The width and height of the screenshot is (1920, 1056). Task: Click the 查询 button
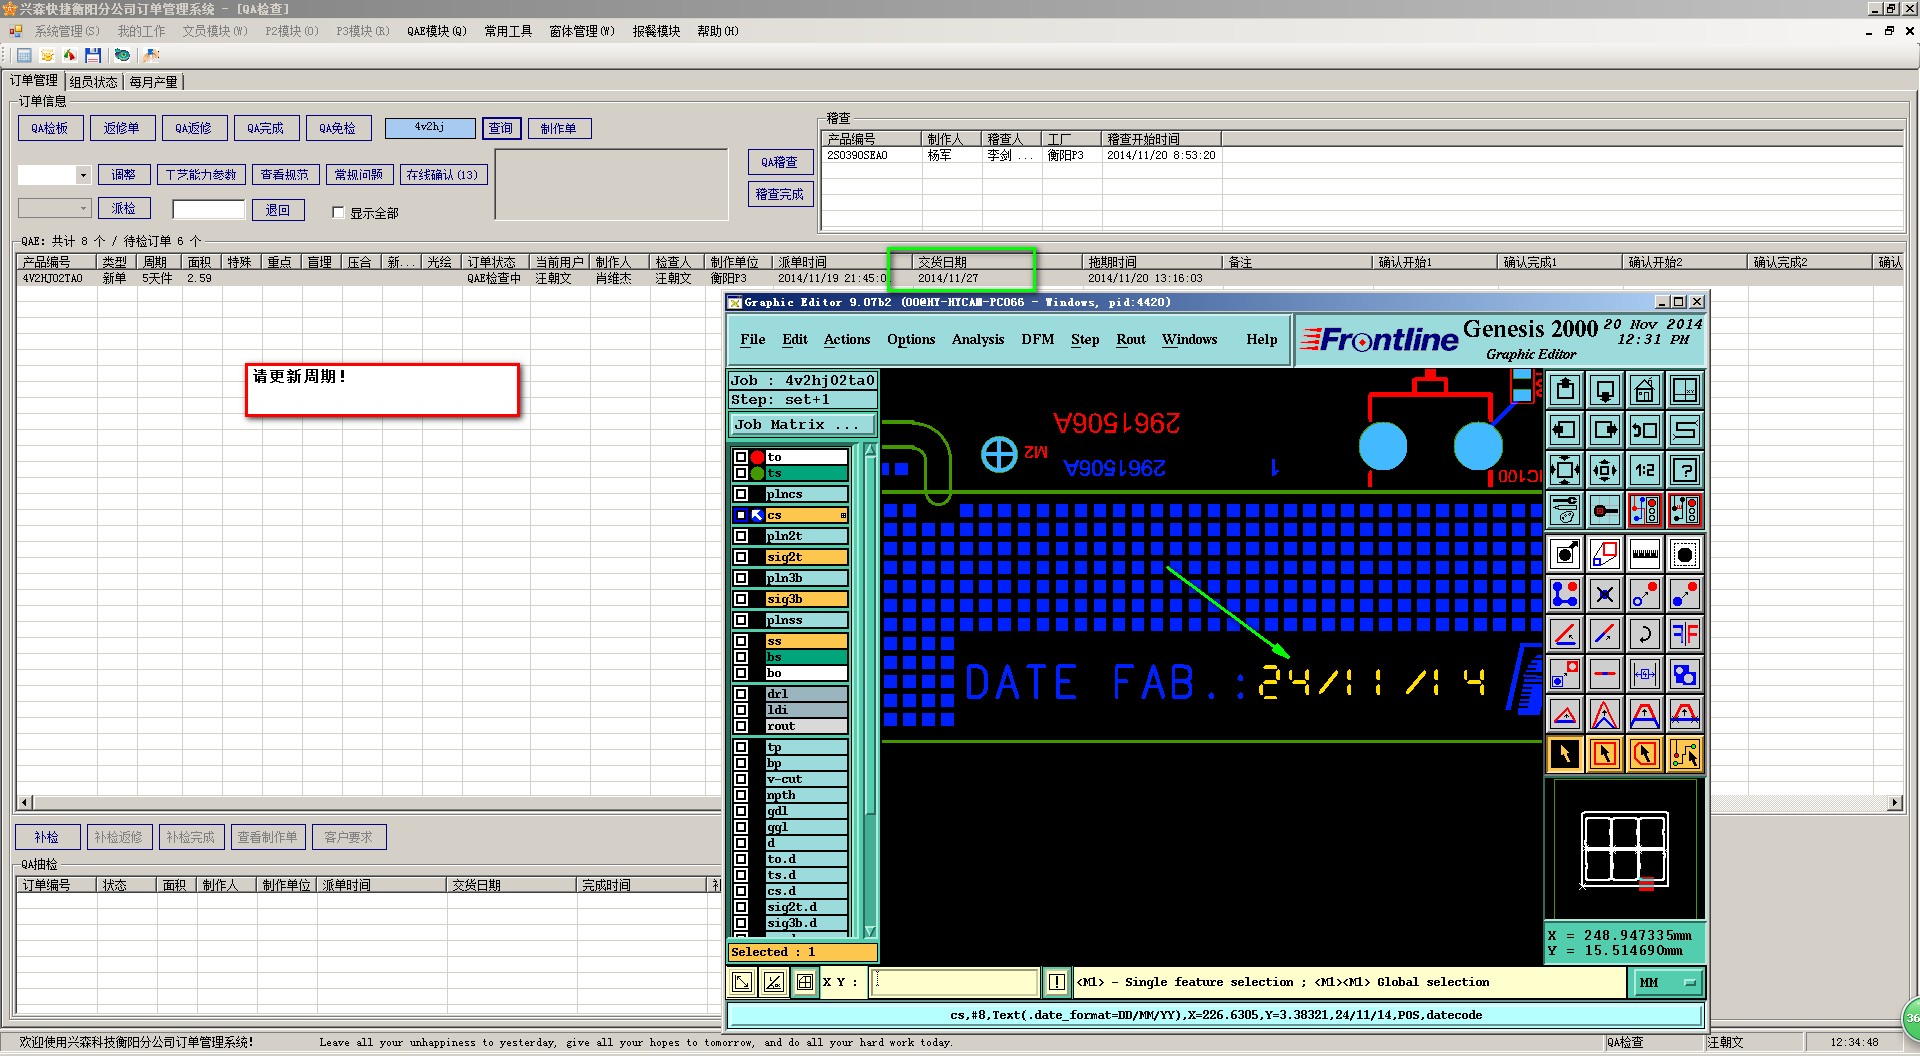pyautogui.click(x=501, y=128)
